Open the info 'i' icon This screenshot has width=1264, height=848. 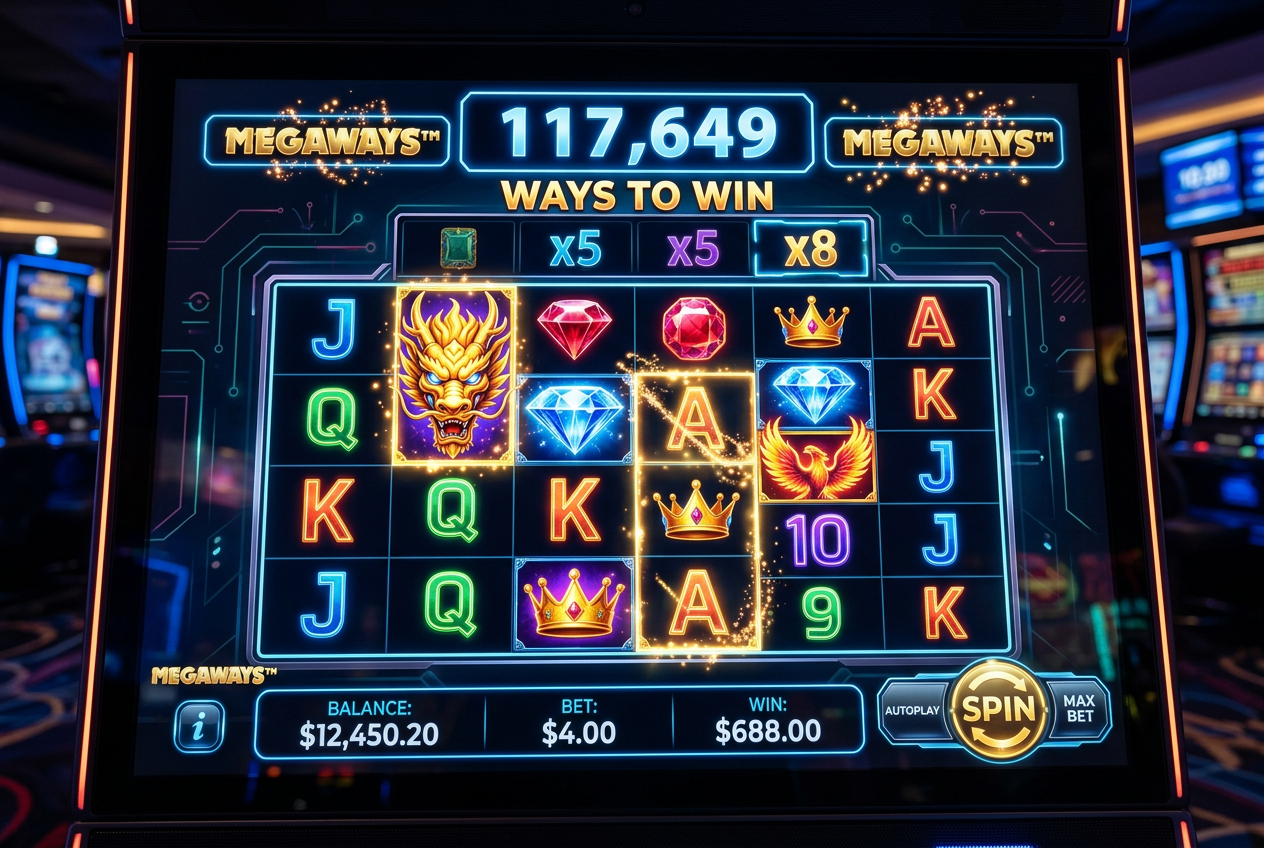(199, 727)
